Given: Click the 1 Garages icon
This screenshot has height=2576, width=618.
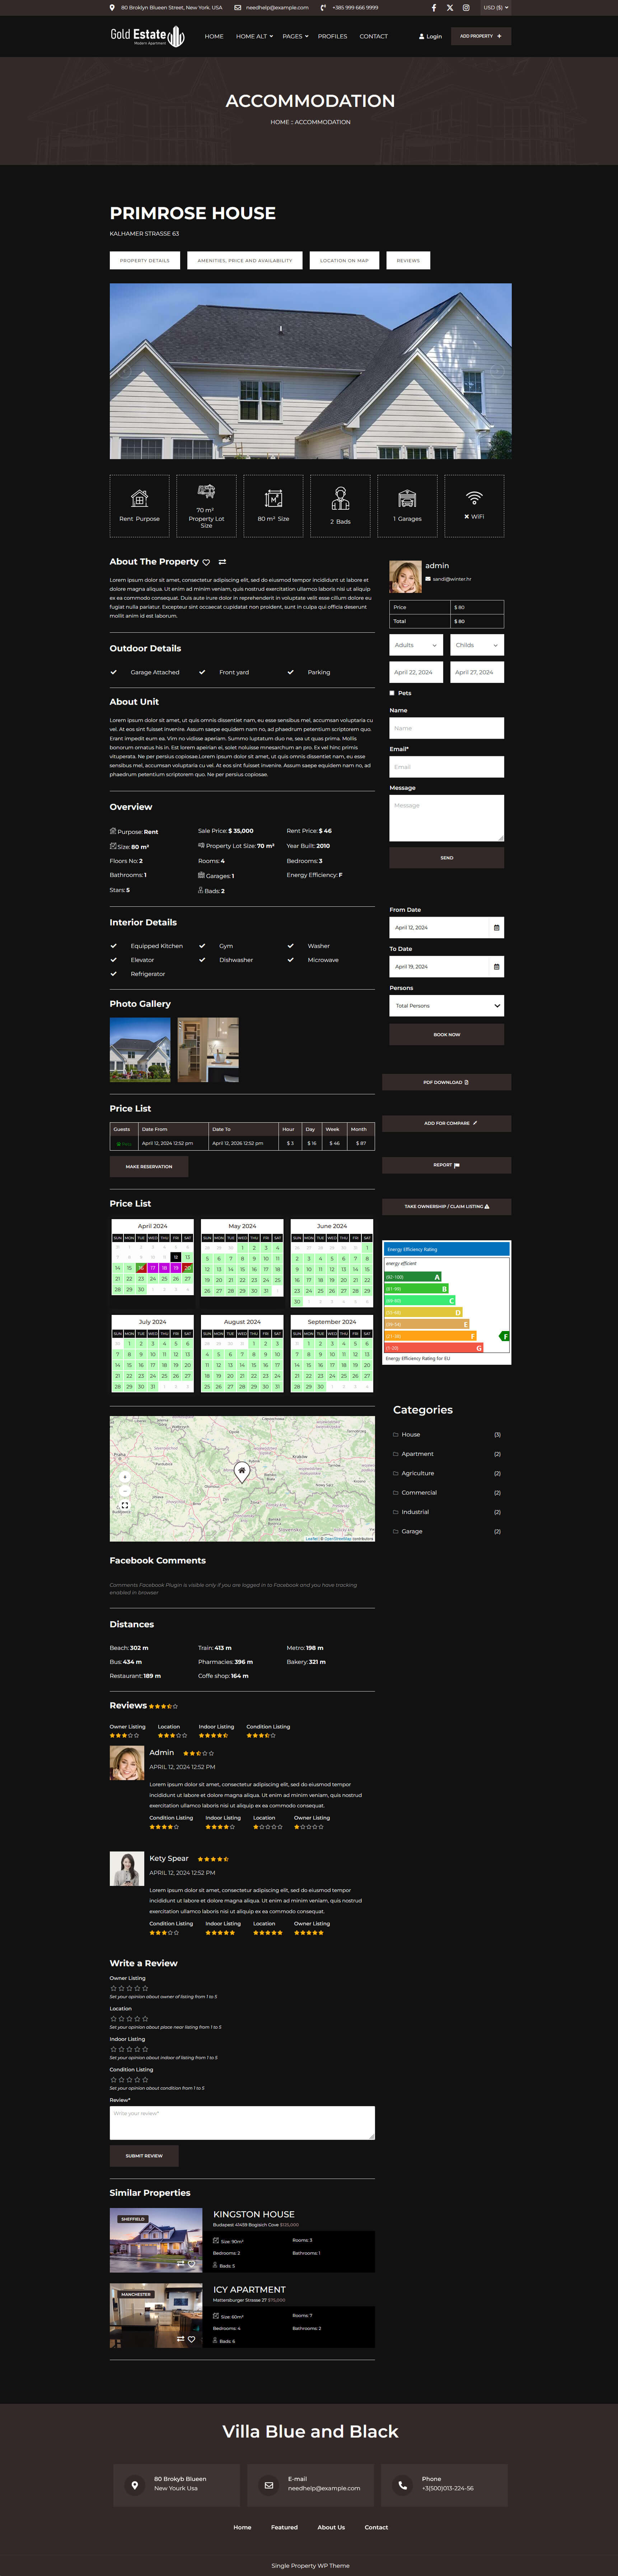Looking at the screenshot, I should click(407, 498).
